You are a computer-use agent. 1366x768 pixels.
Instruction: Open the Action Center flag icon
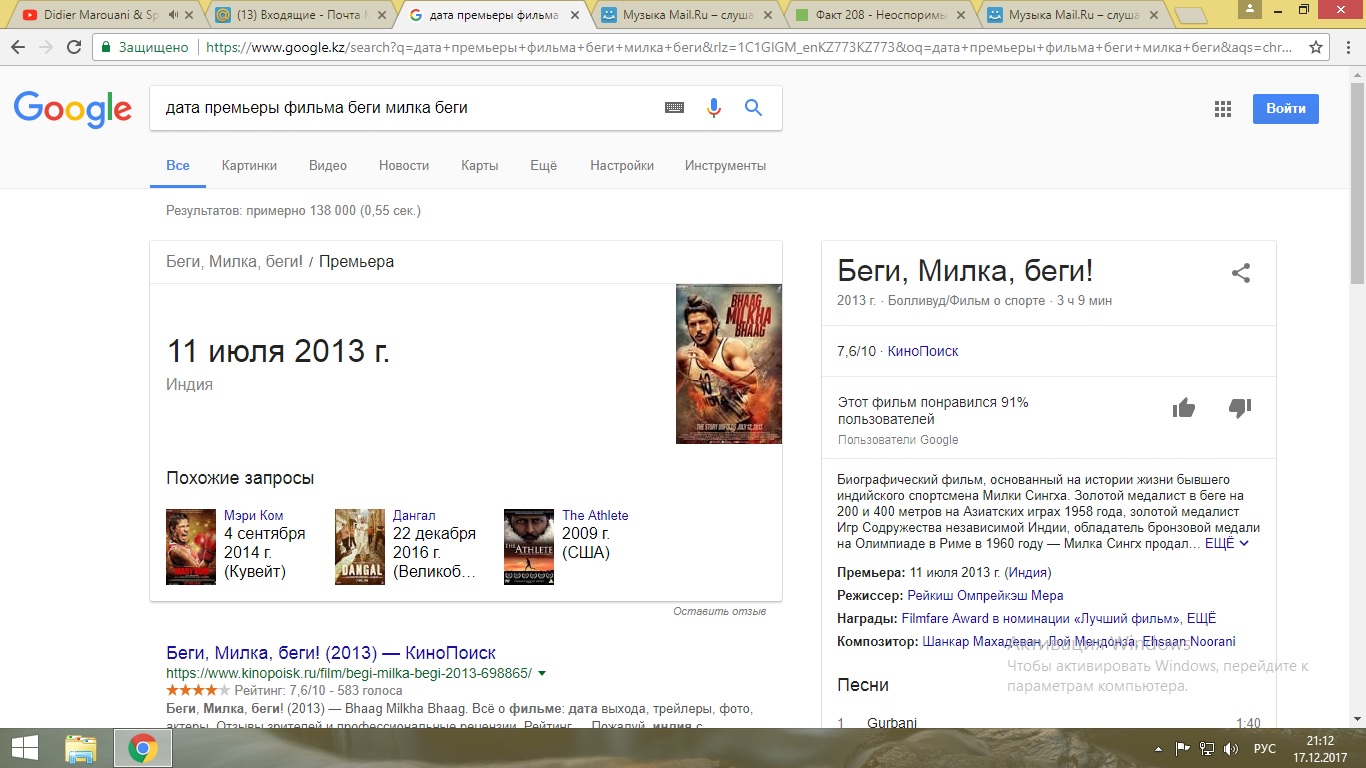point(1182,748)
